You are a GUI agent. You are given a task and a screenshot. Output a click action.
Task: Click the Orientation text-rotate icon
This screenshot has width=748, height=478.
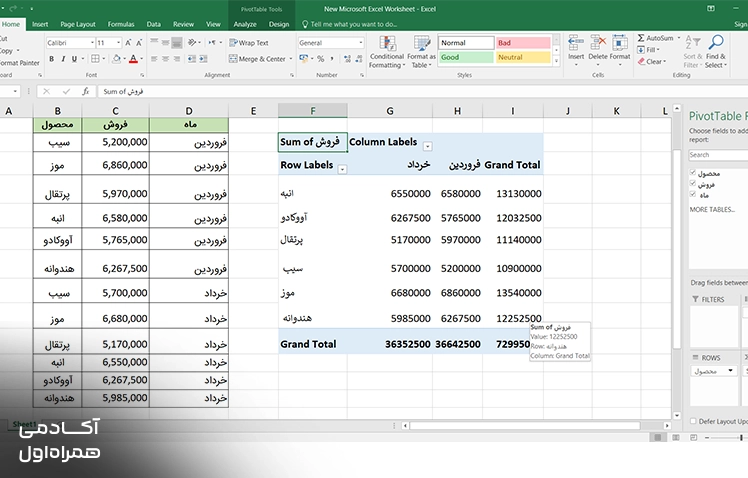(192, 42)
